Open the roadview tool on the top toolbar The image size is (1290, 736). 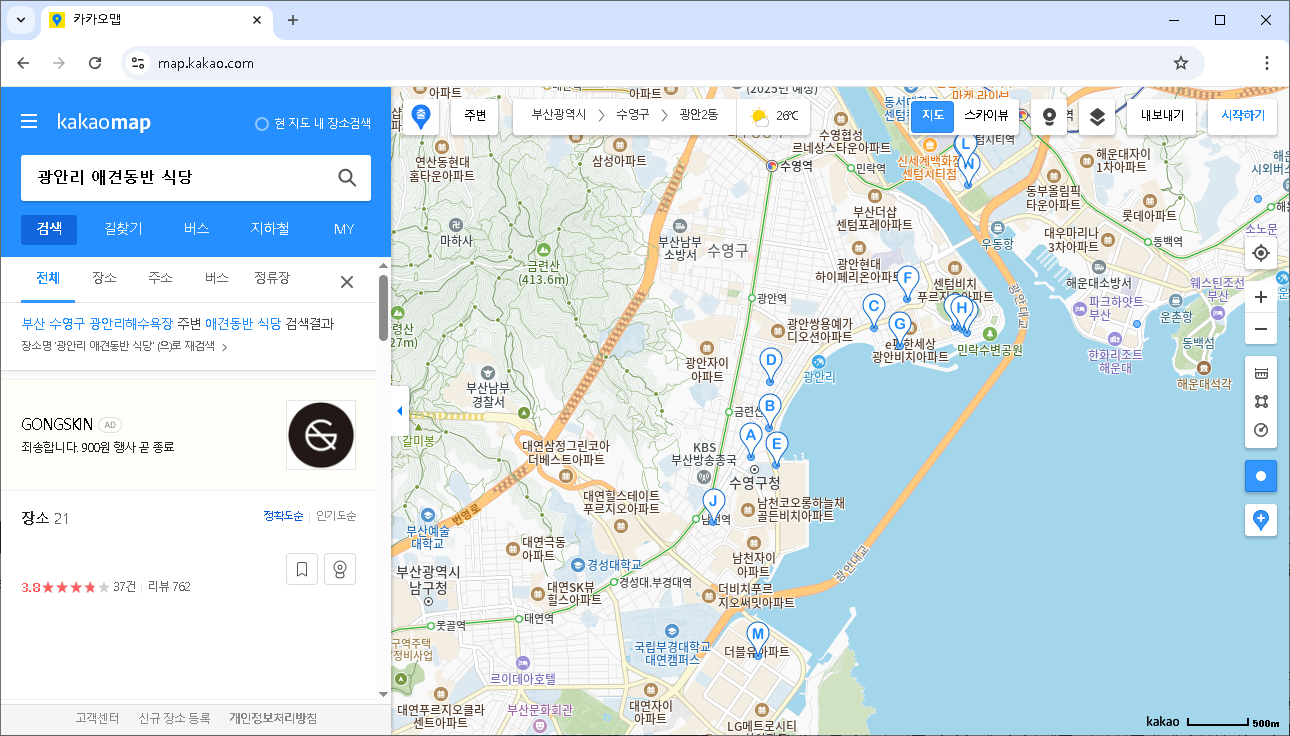pyautogui.click(x=1048, y=116)
